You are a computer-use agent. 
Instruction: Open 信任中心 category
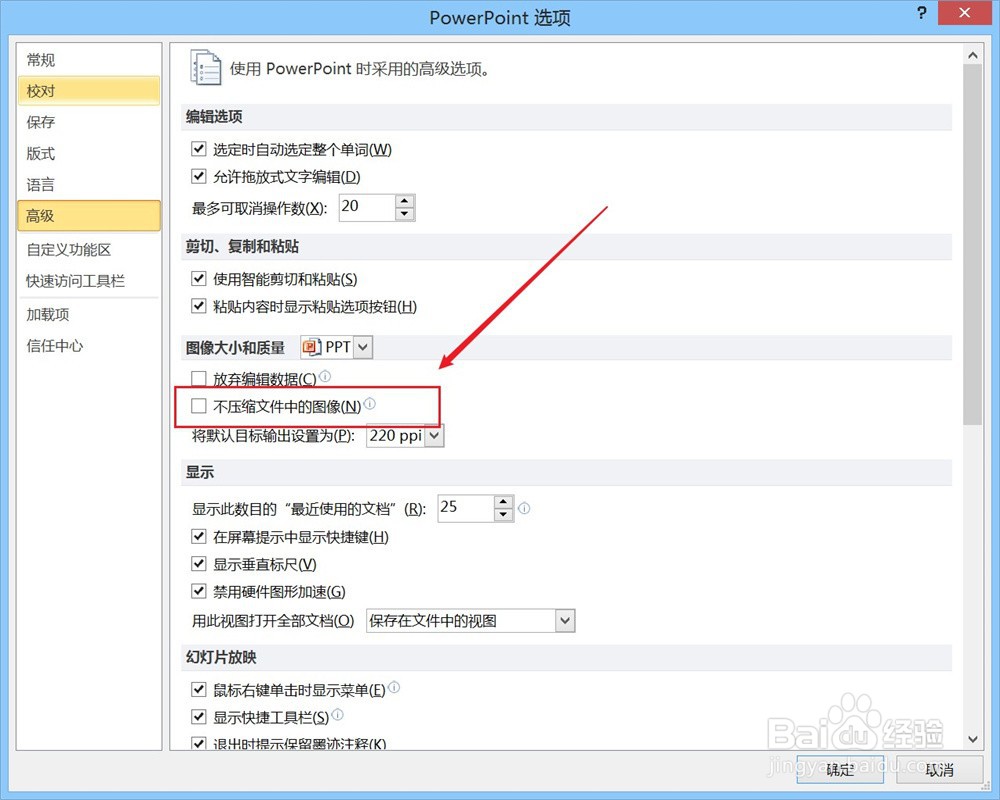coord(89,346)
